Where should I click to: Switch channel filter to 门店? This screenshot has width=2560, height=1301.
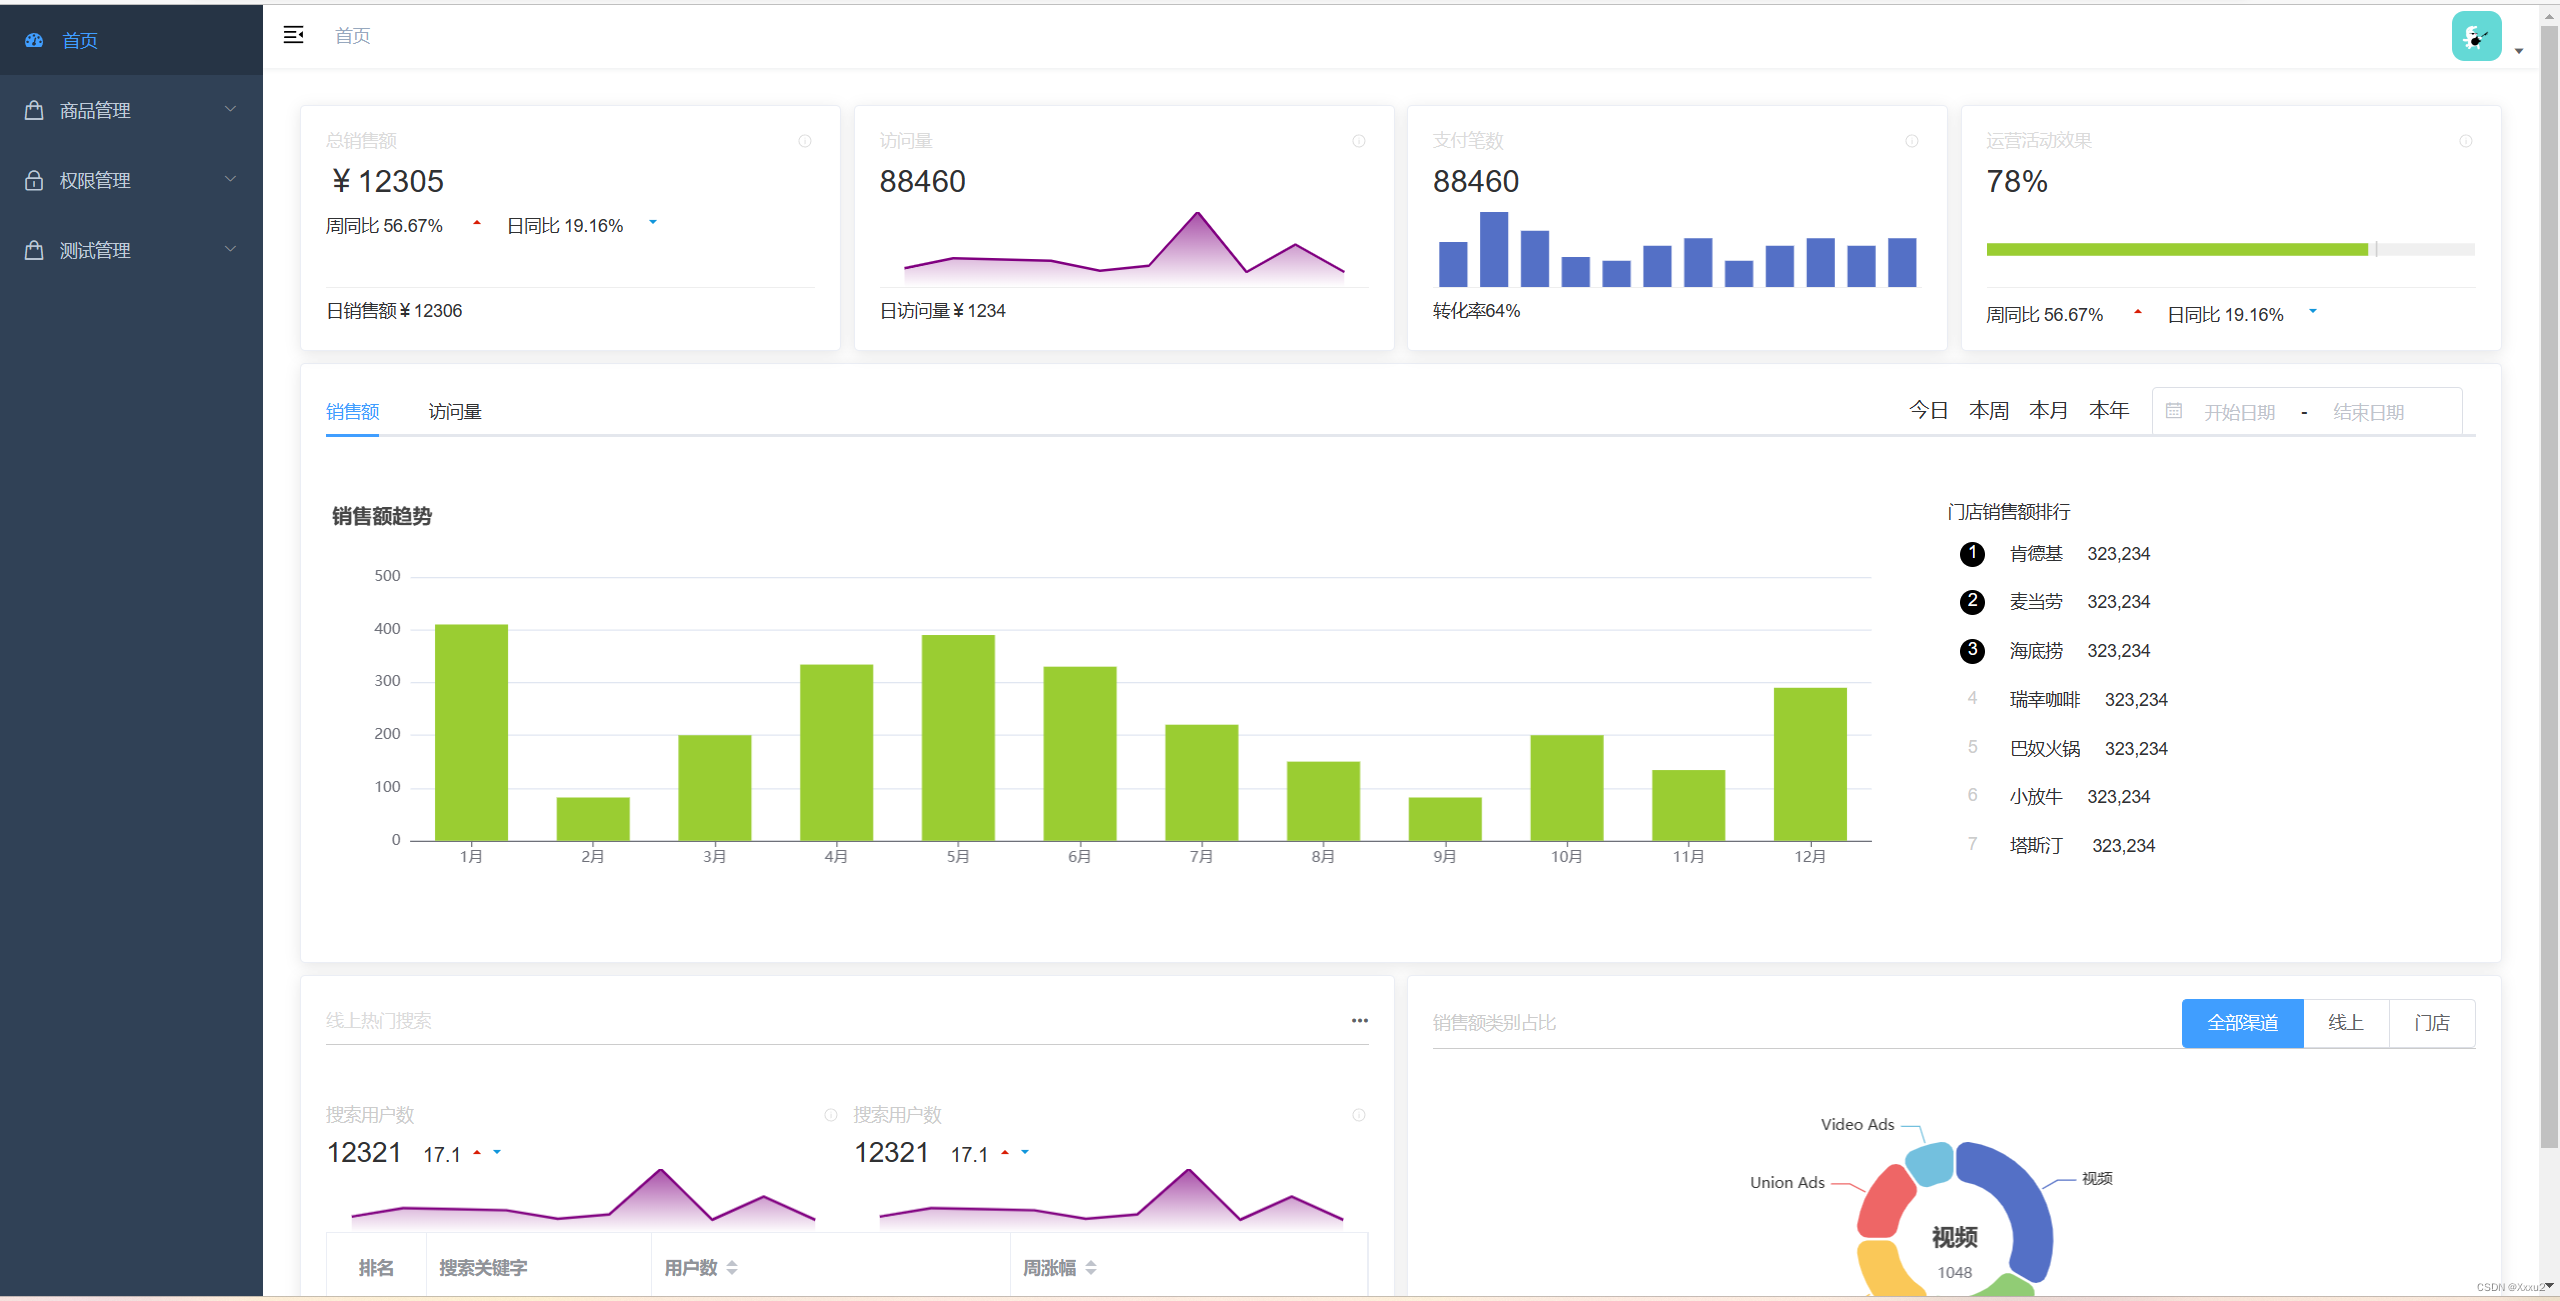[2431, 1022]
